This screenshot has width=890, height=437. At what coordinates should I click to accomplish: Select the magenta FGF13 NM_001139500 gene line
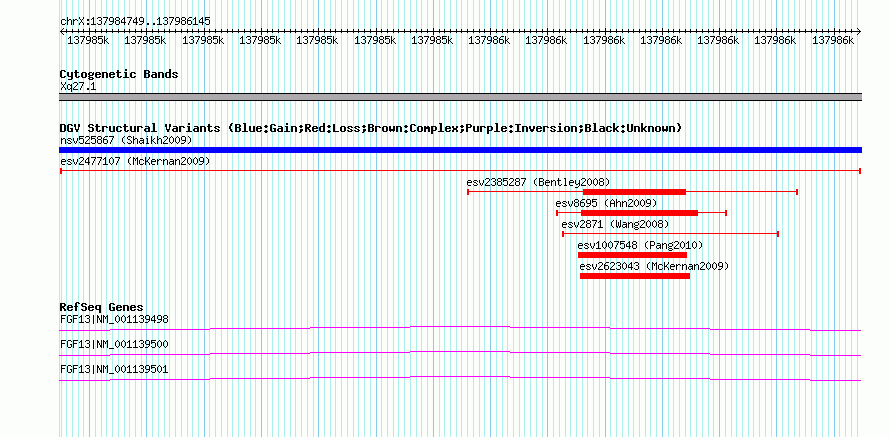(x=460, y=354)
